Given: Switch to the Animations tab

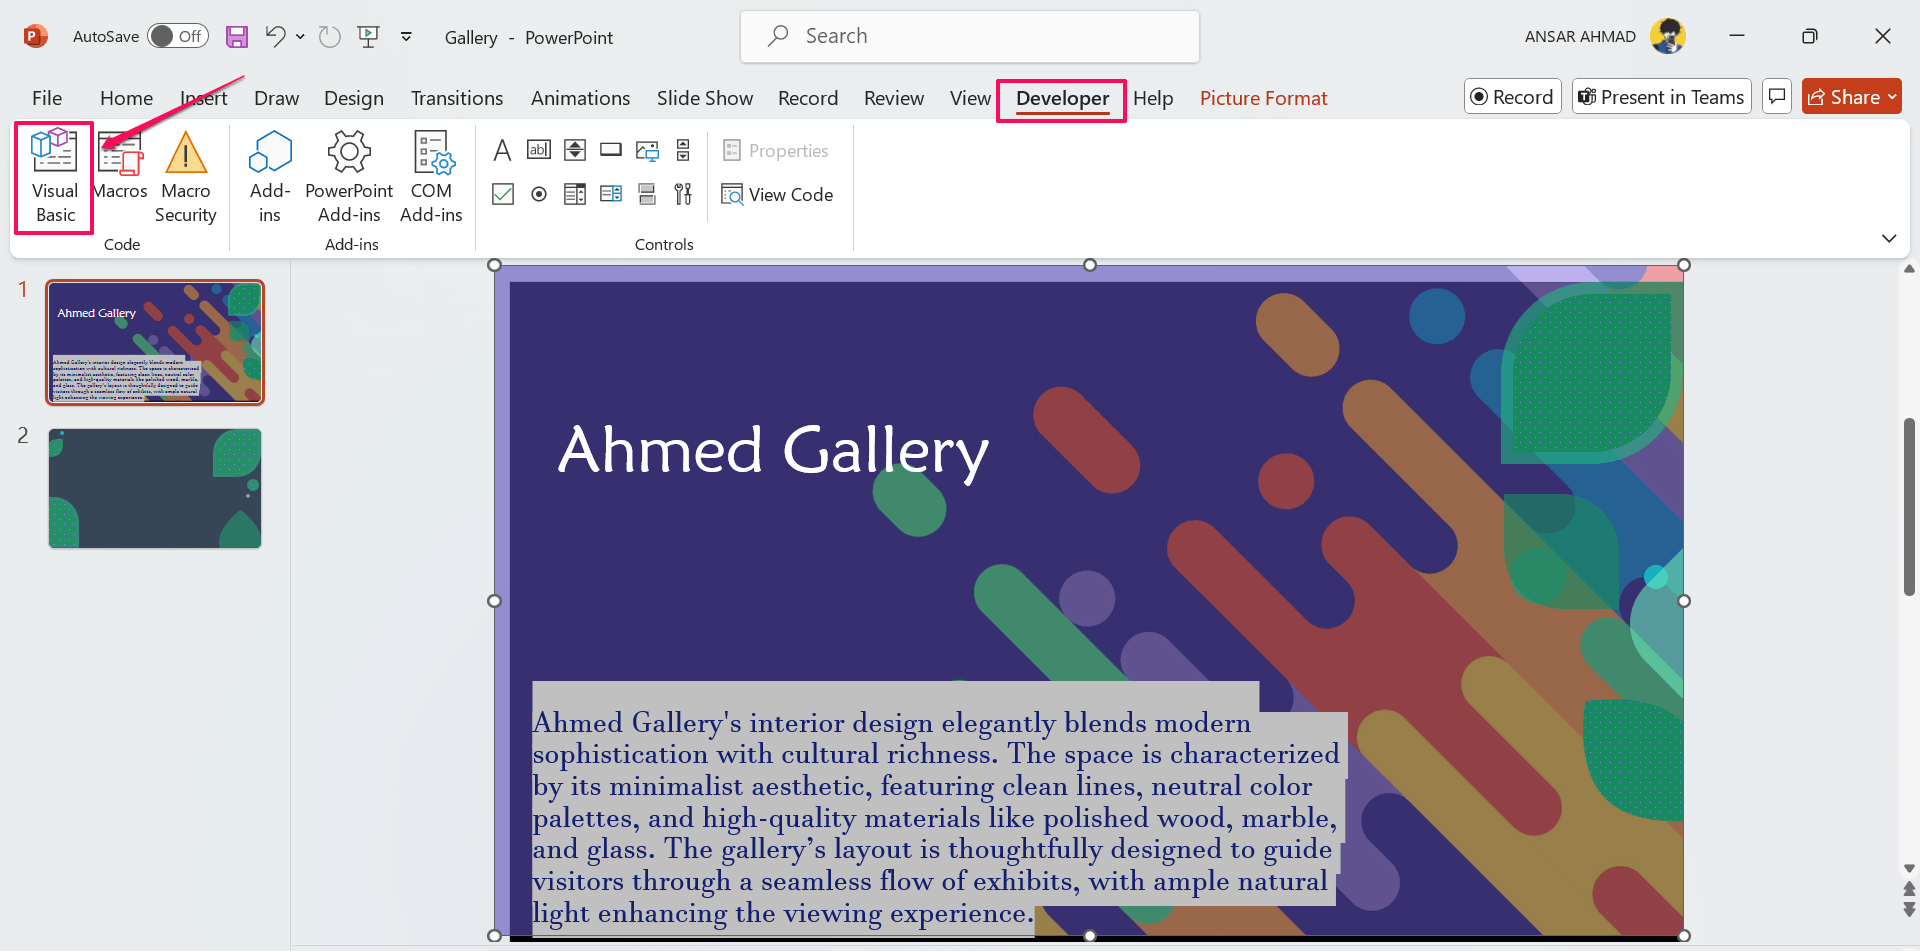Looking at the screenshot, I should (580, 98).
